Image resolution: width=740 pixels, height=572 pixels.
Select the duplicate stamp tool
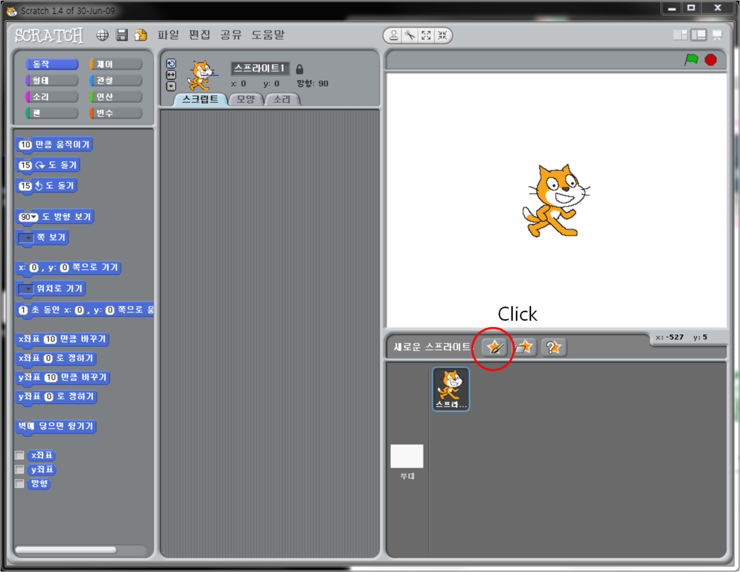point(394,35)
